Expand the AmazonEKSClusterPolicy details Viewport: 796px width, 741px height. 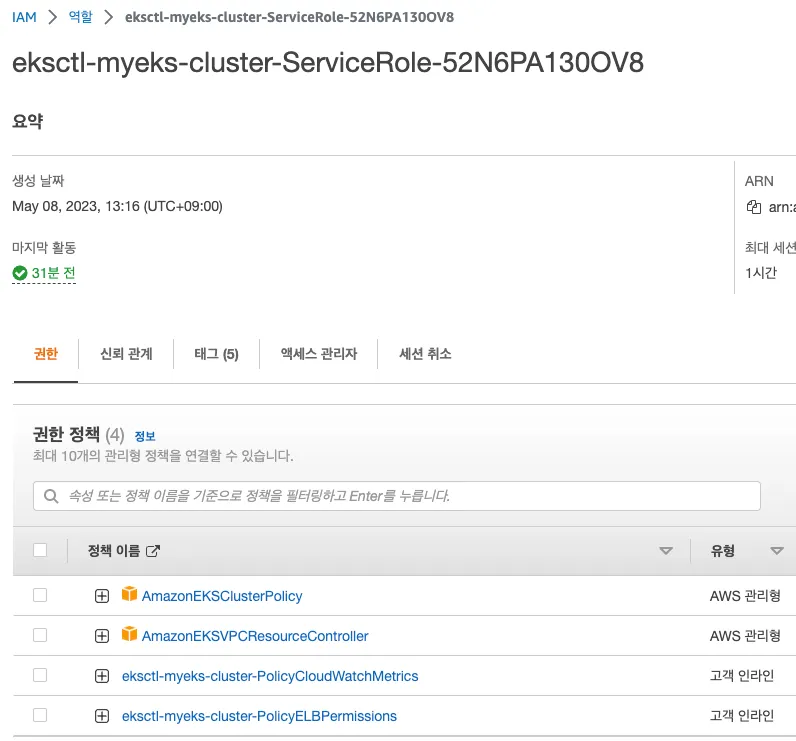point(102,596)
